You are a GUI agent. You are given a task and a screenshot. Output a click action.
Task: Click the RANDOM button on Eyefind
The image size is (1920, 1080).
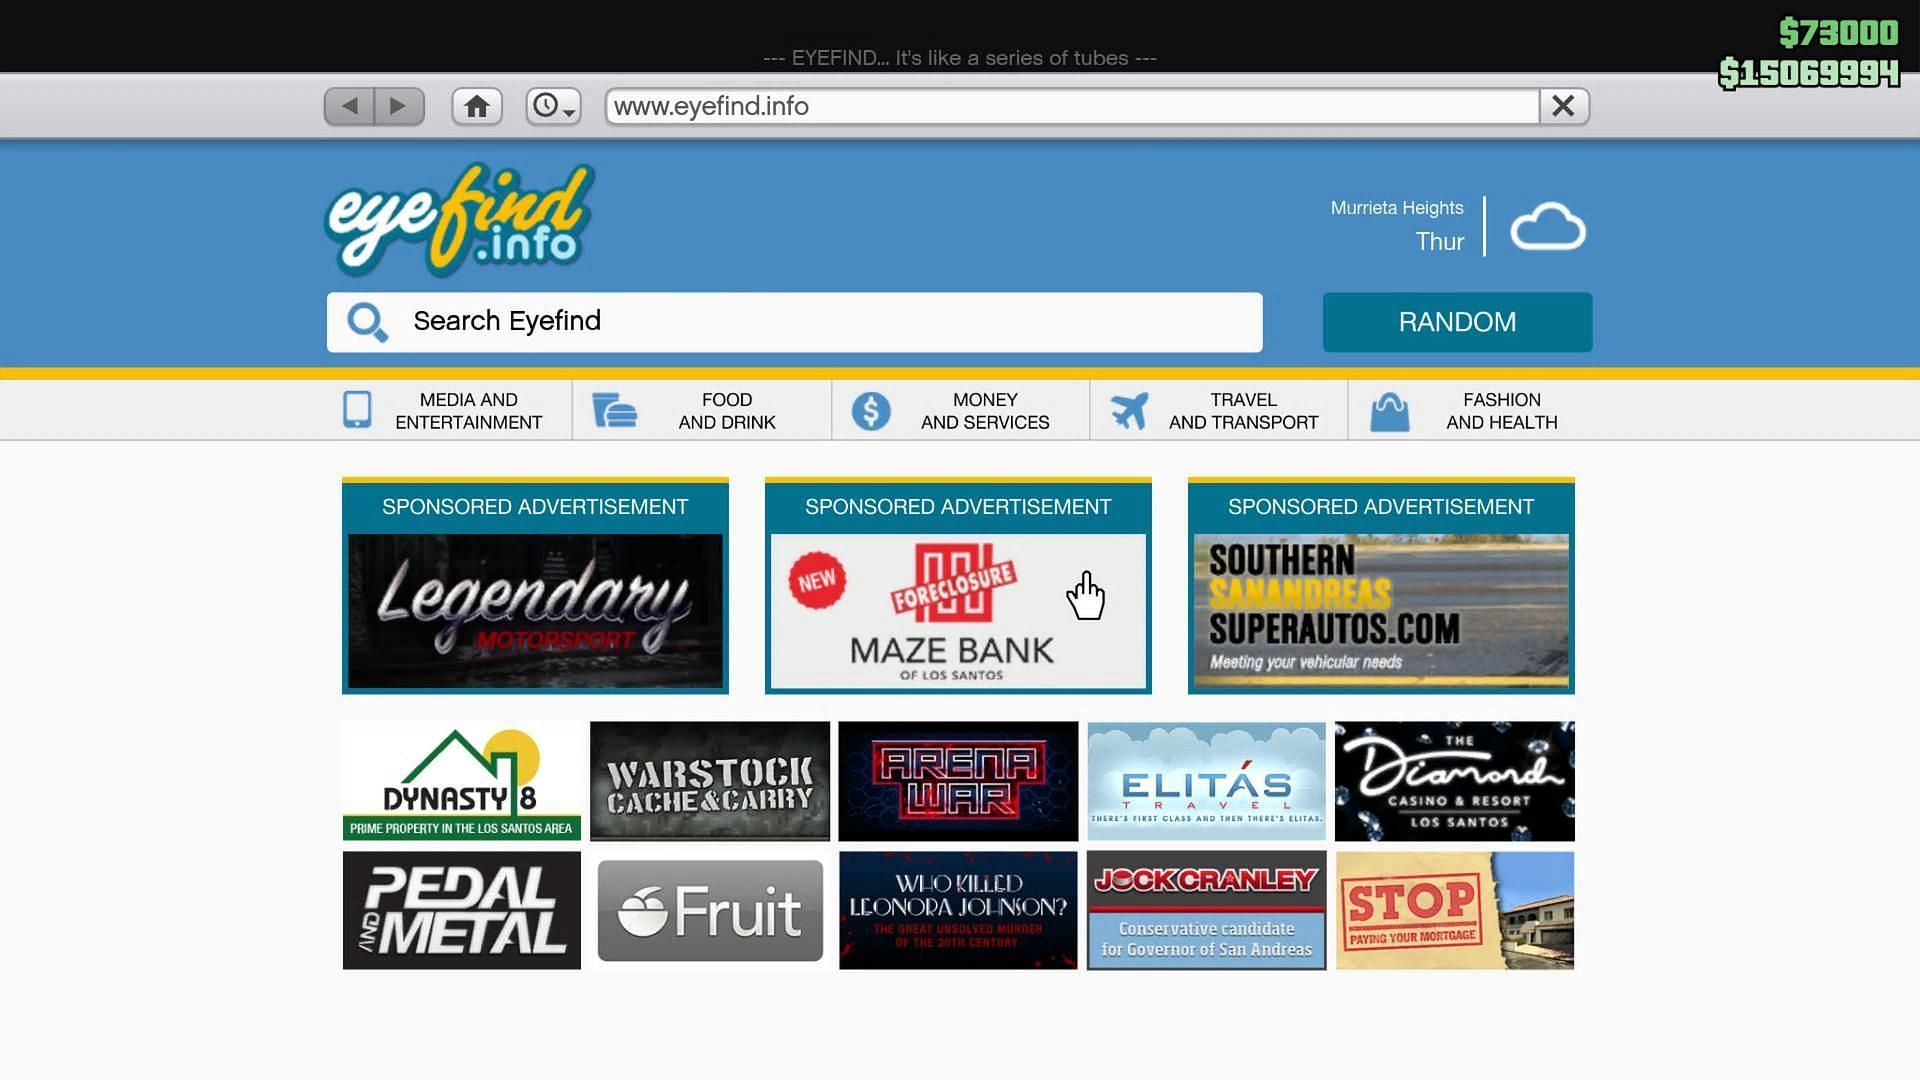[1457, 322]
